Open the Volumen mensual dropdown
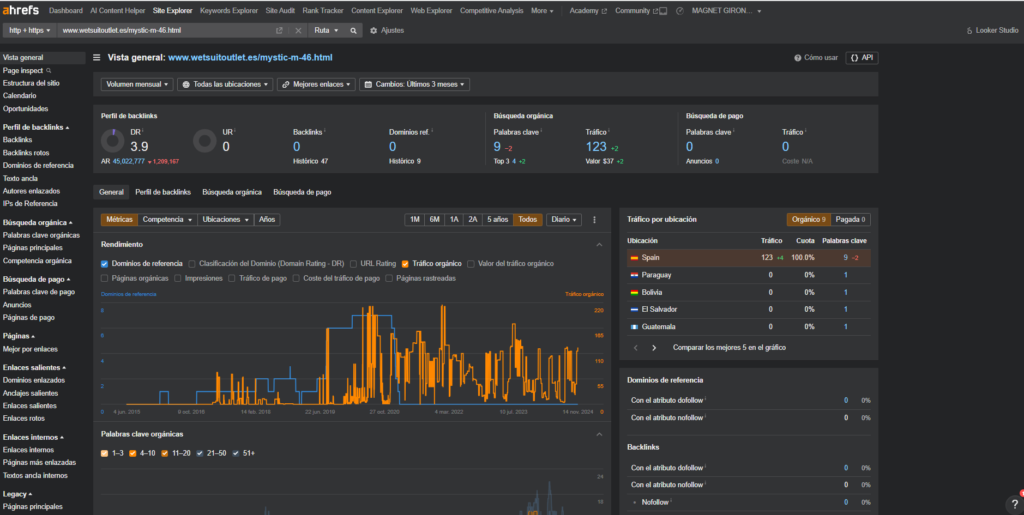This screenshot has height=515, width=1024. click(136, 85)
